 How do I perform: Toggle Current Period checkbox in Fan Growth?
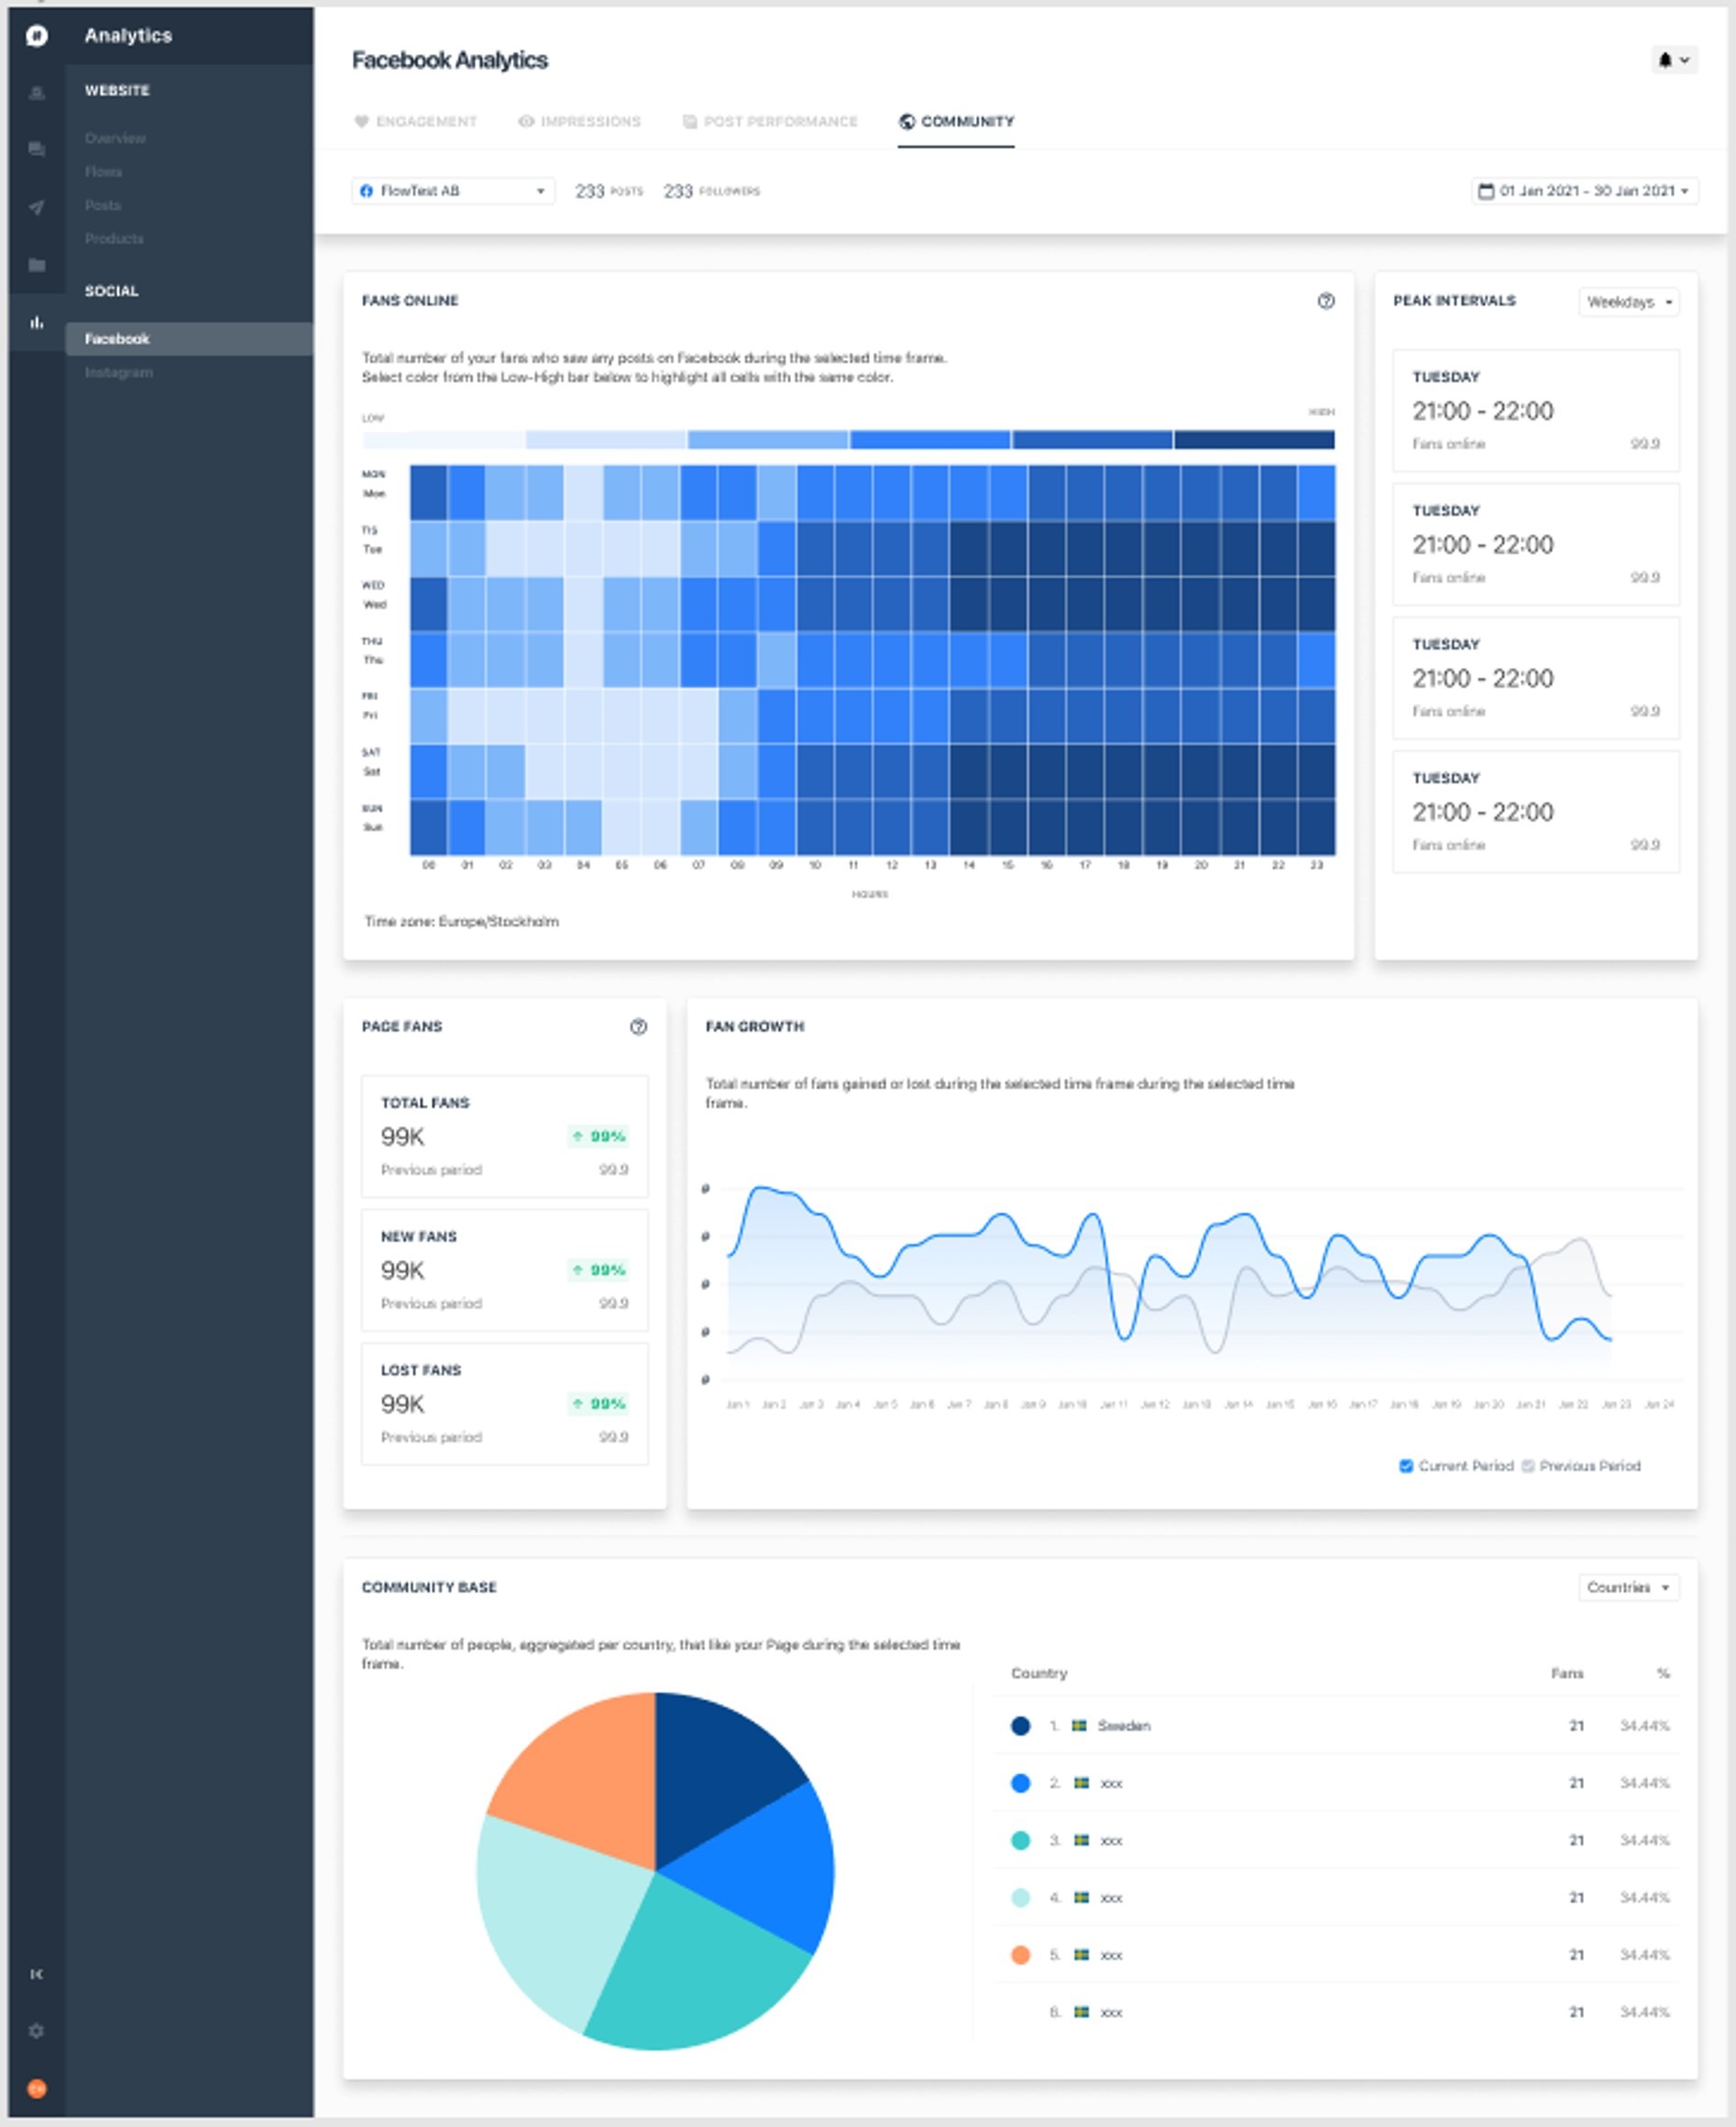[1406, 1466]
